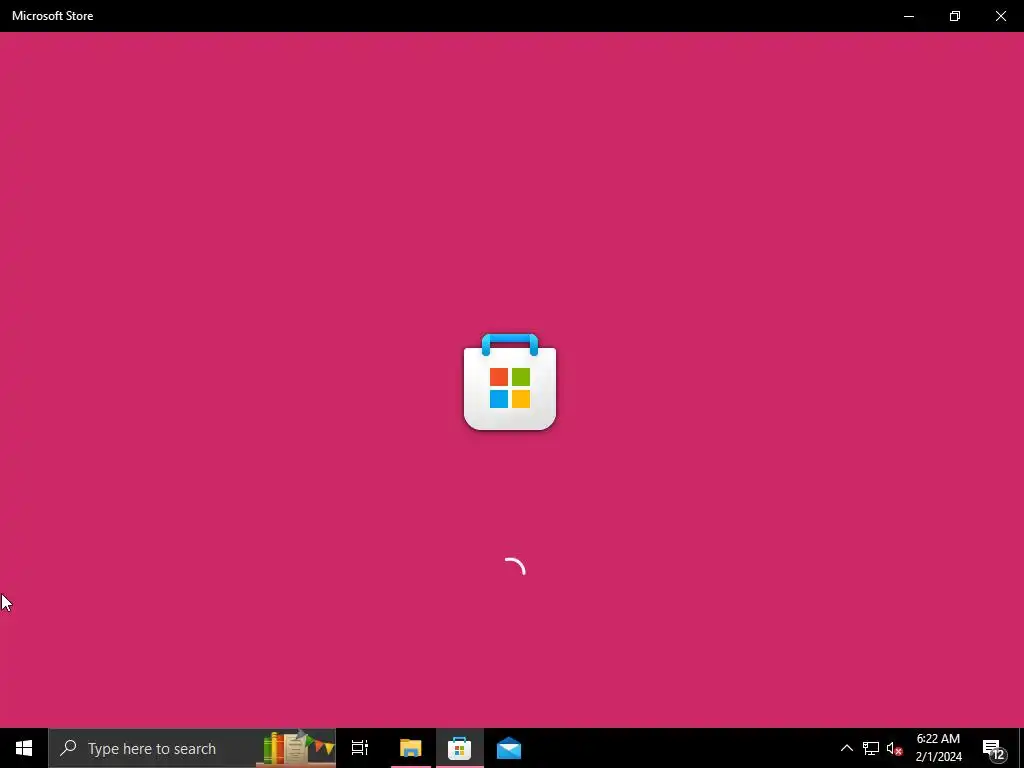Click the search highlights books illustration
This screenshot has height=768, width=1024.
pyautogui.click(x=298, y=748)
